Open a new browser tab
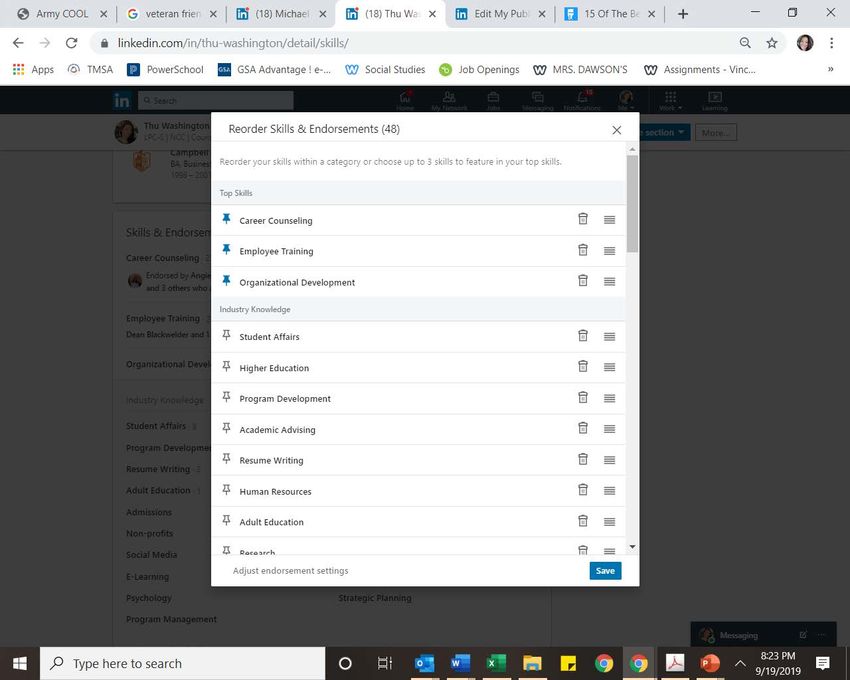Viewport: 850px width, 680px height. 683,14
